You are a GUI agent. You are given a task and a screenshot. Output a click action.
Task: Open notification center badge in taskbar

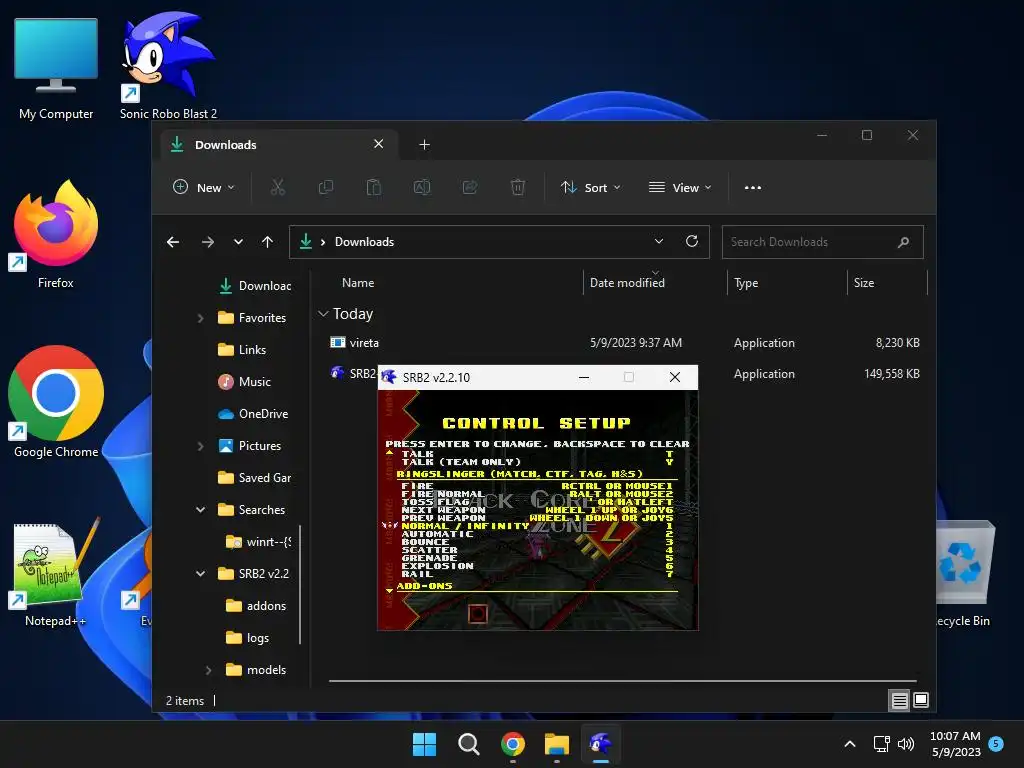pyautogui.click(x=996, y=743)
